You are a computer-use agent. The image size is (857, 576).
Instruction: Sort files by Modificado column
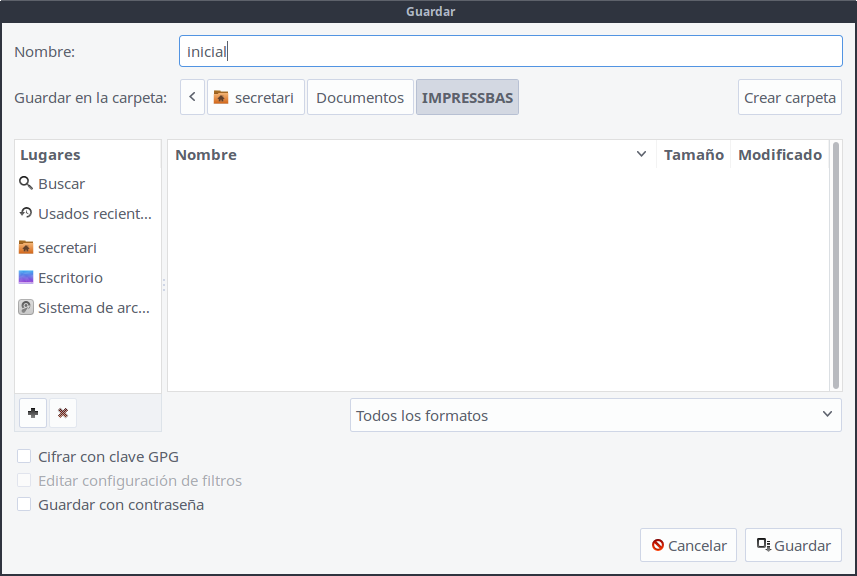779,155
